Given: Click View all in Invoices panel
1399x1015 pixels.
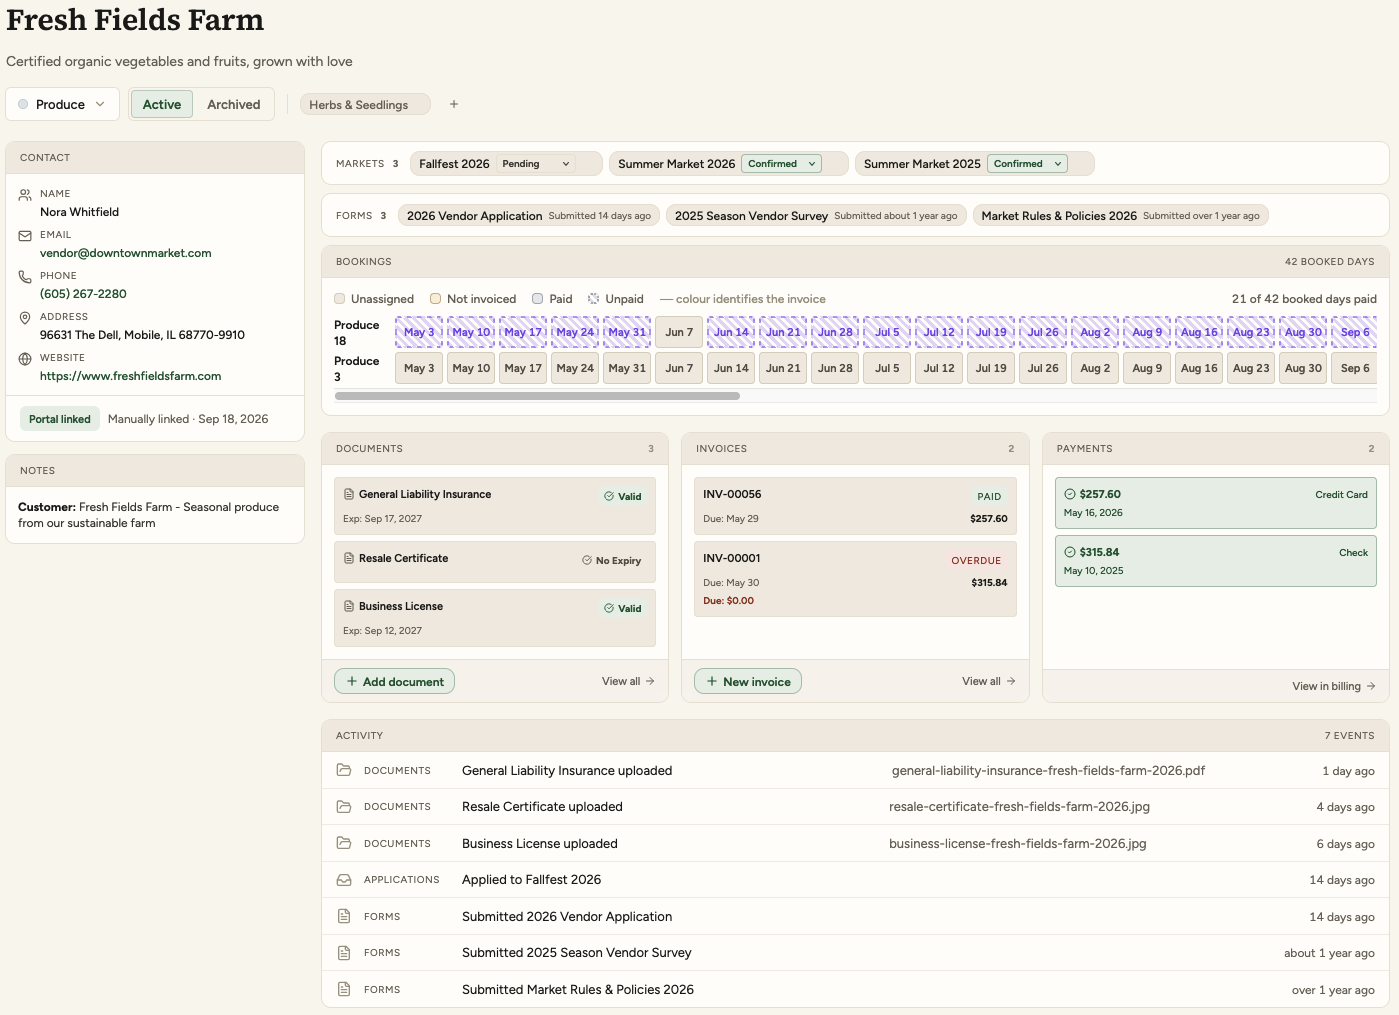Looking at the screenshot, I should point(989,681).
